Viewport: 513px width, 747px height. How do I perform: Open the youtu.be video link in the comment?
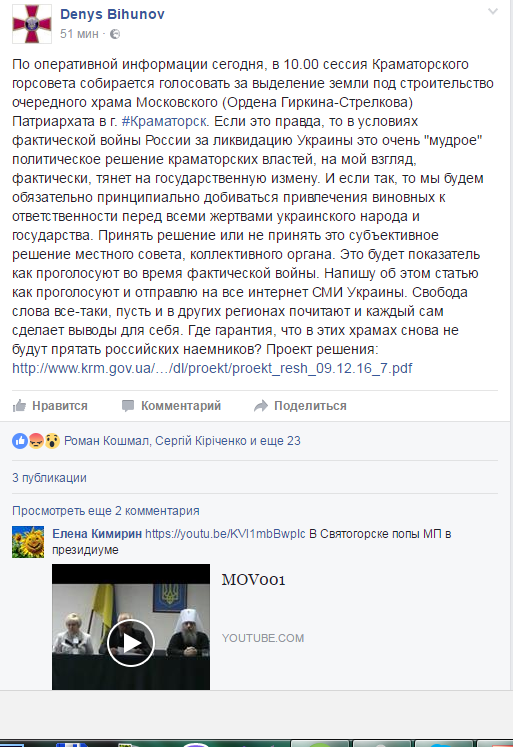coord(225,534)
